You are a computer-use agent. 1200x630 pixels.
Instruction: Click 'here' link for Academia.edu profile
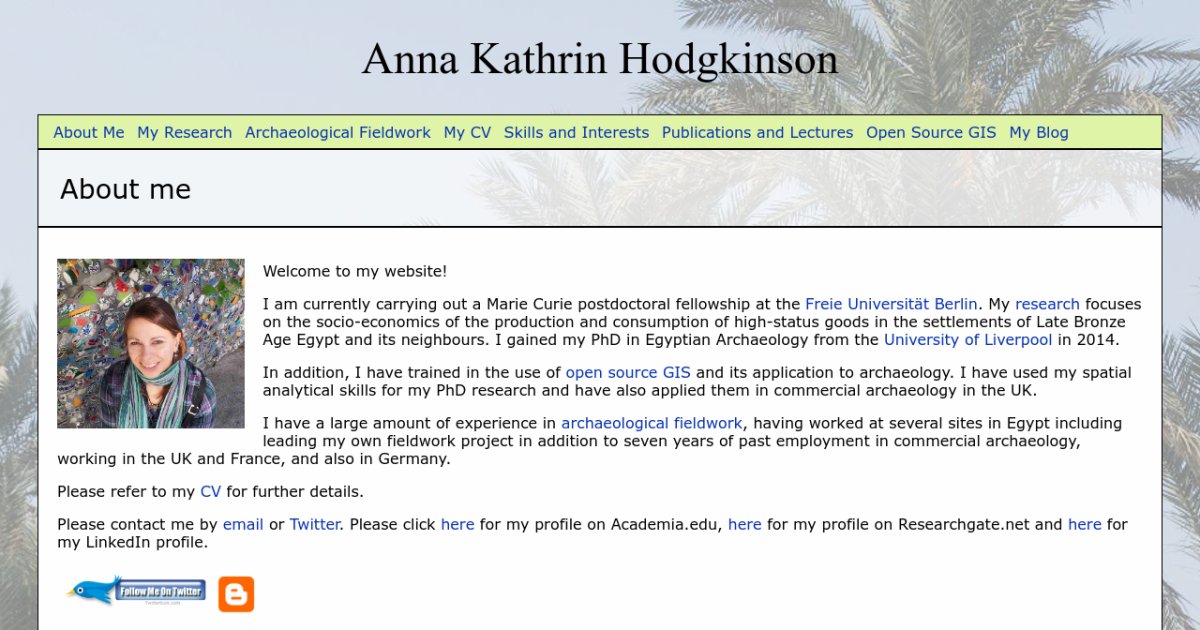pos(457,524)
